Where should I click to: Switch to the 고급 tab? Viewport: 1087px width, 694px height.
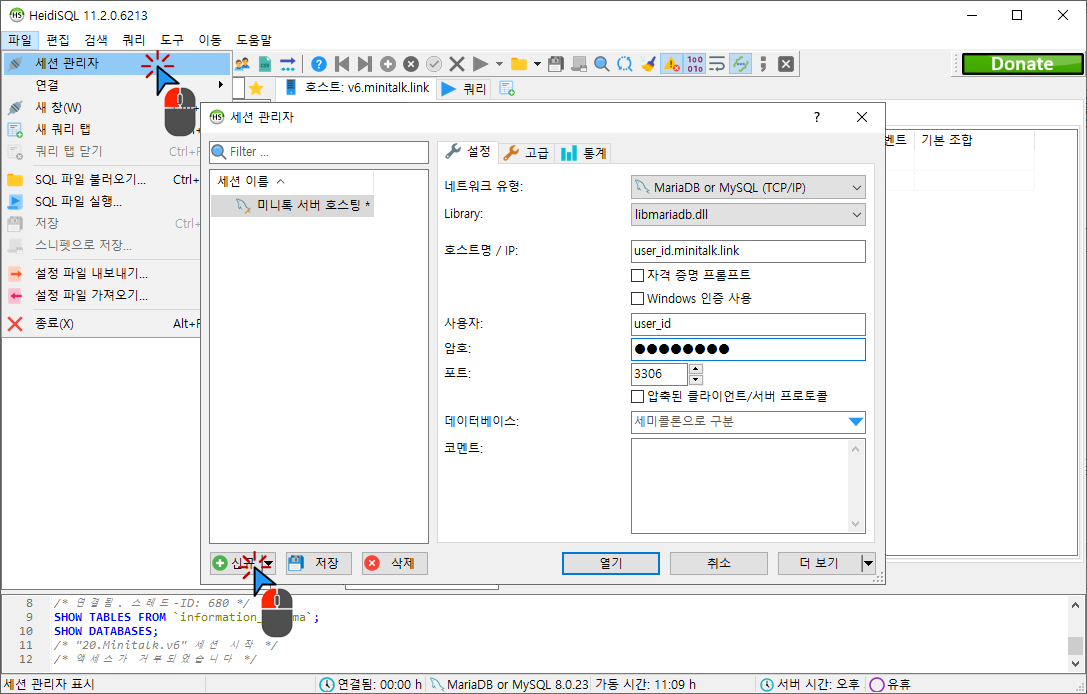click(525, 153)
